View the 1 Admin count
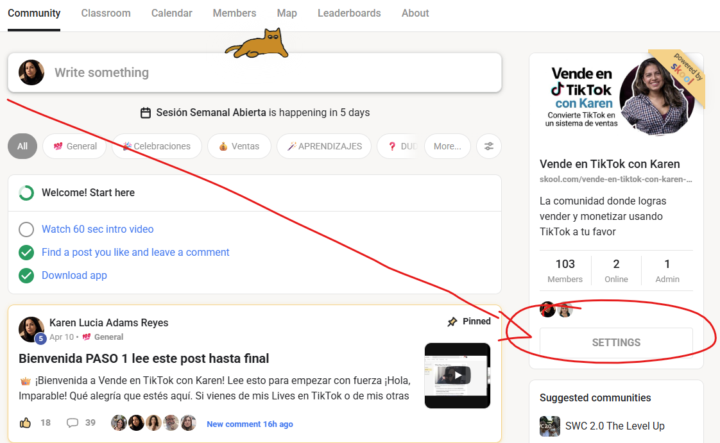Screen dimensions: 720x443 [x=667, y=270]
